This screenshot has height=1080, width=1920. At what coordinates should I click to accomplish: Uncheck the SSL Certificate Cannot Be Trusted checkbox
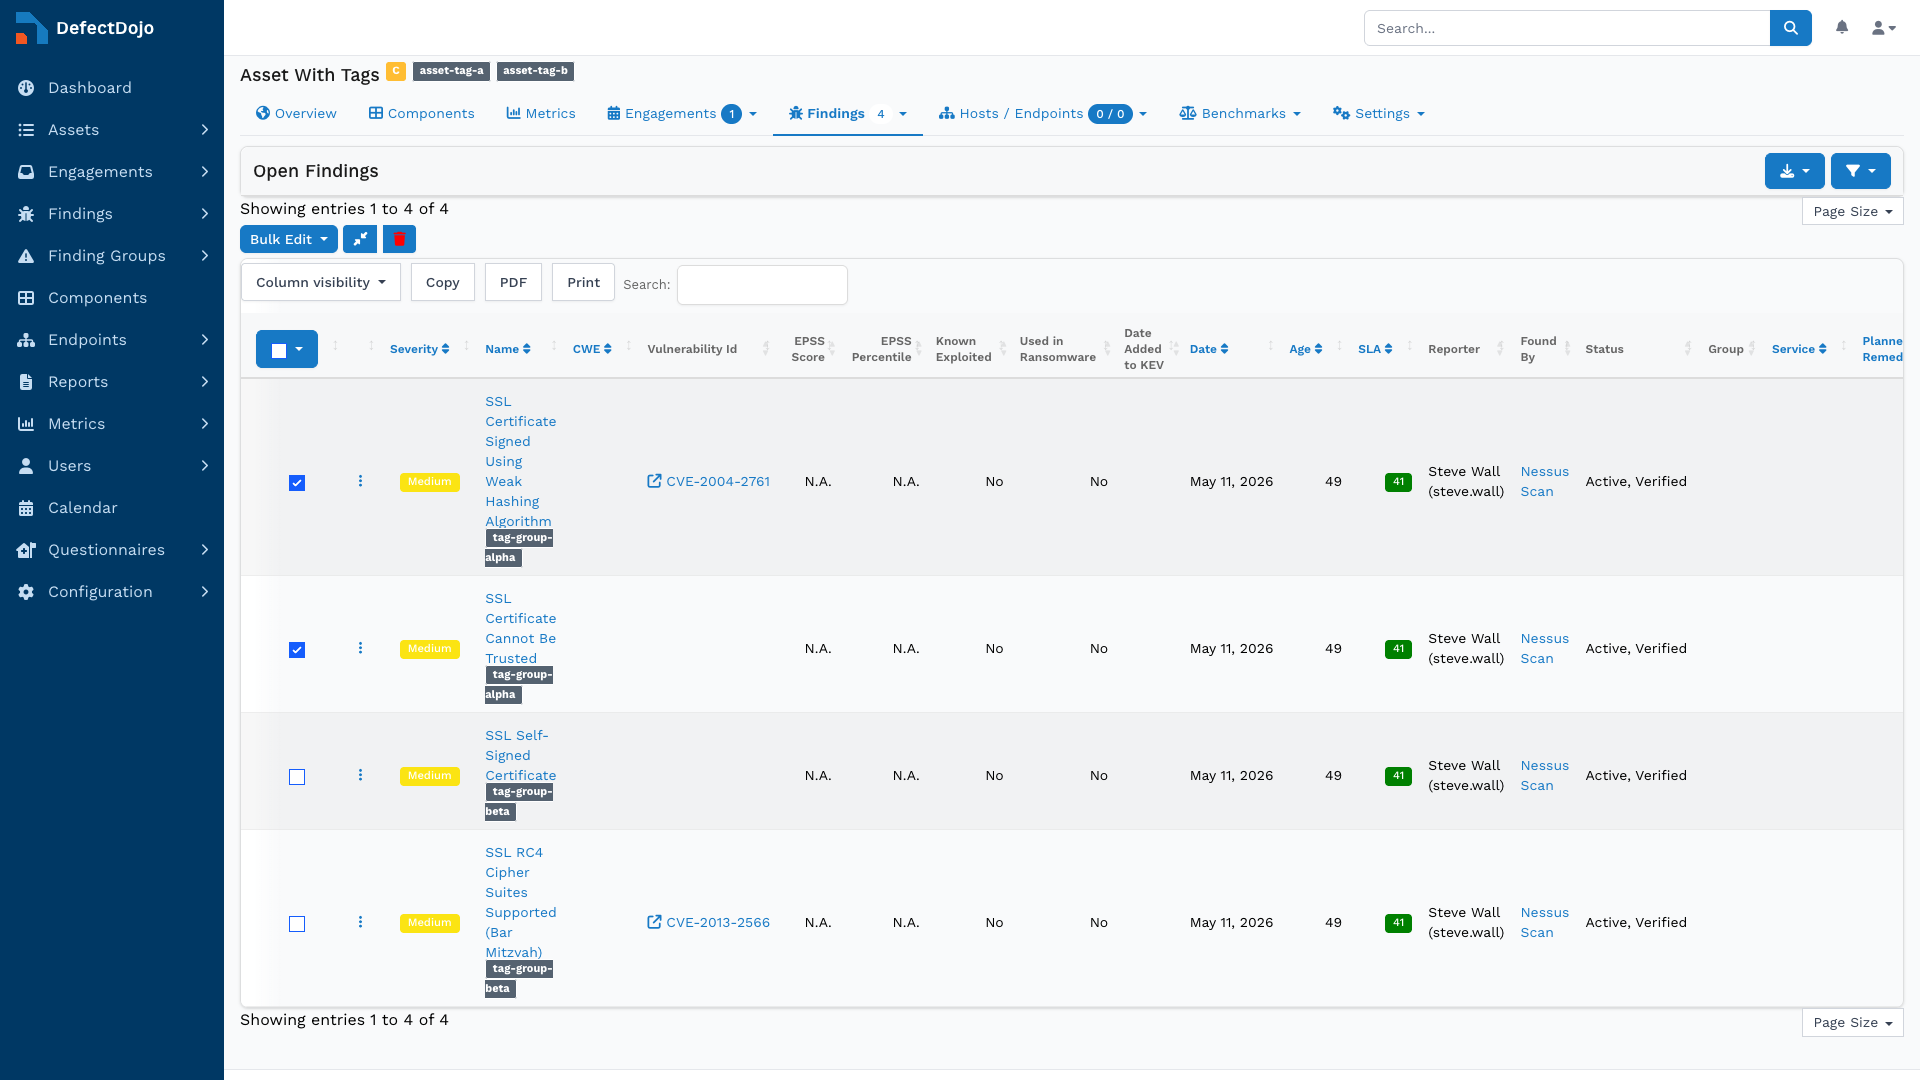tap(297, 650)
